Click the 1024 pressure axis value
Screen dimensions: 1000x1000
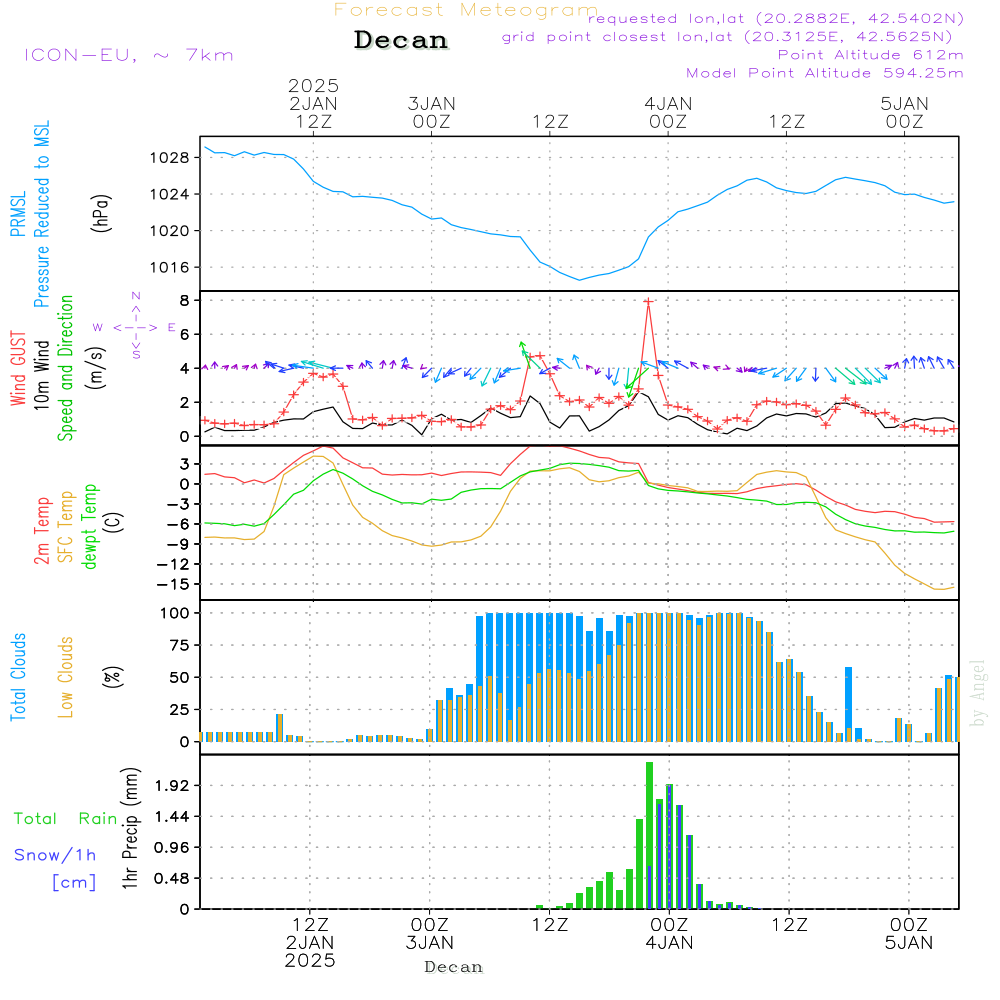tap(170, 194)
